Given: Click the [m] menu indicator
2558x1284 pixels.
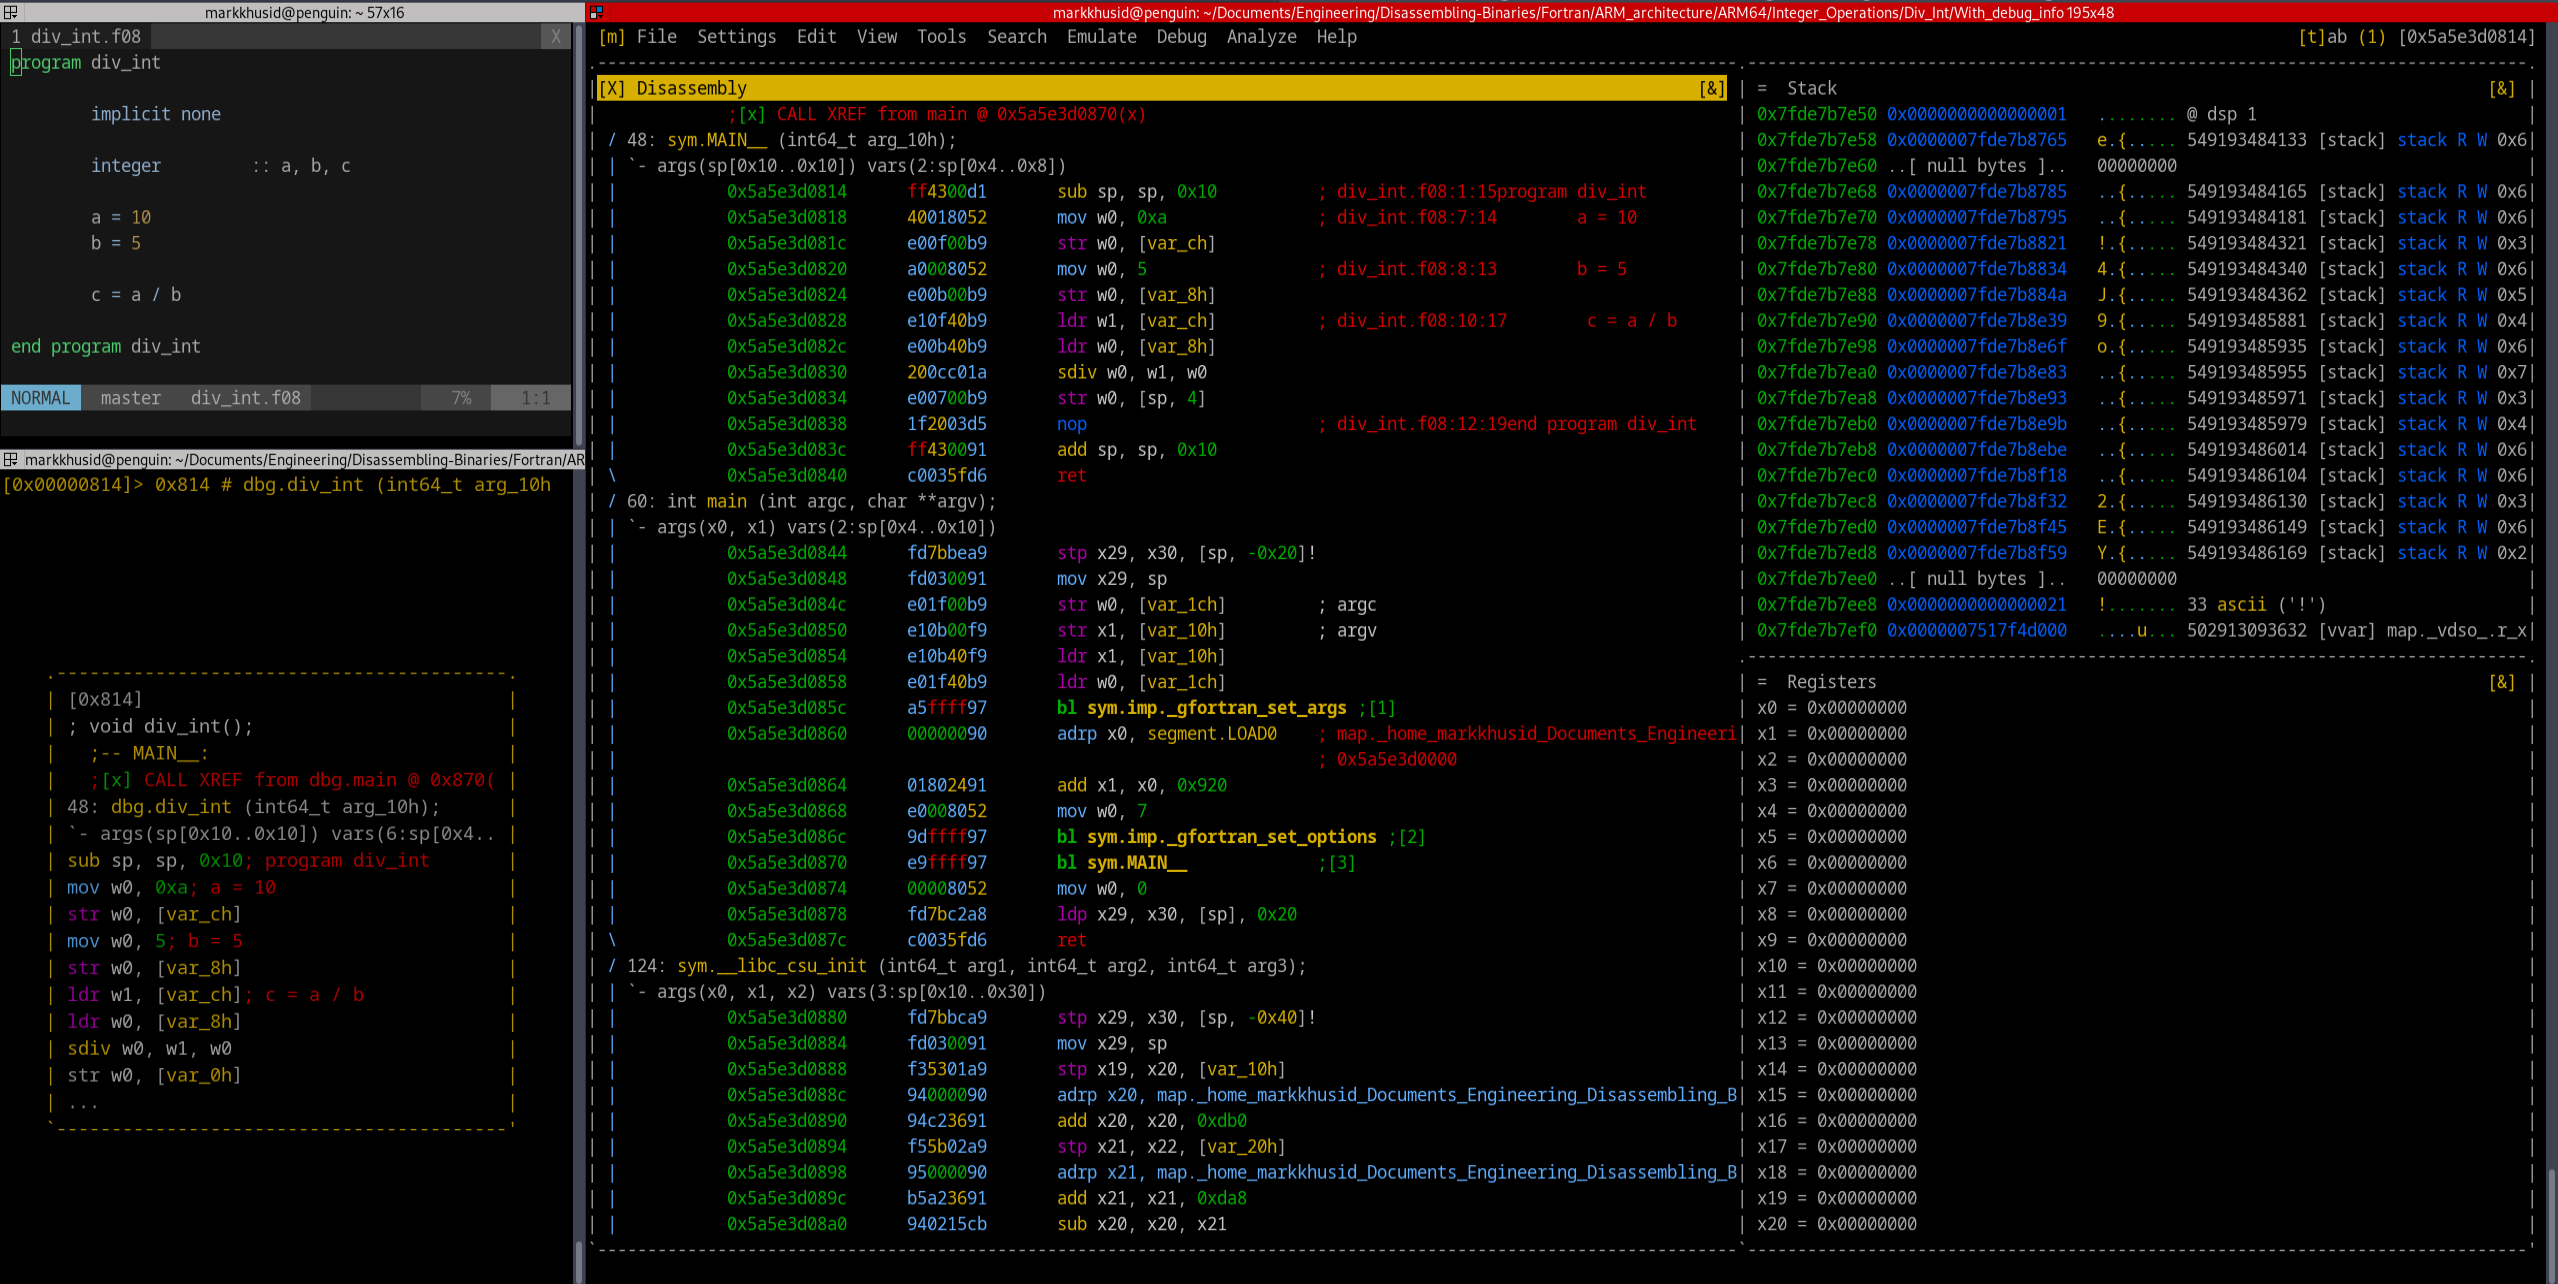Looking at the screenshot, I should coord(611,37).
